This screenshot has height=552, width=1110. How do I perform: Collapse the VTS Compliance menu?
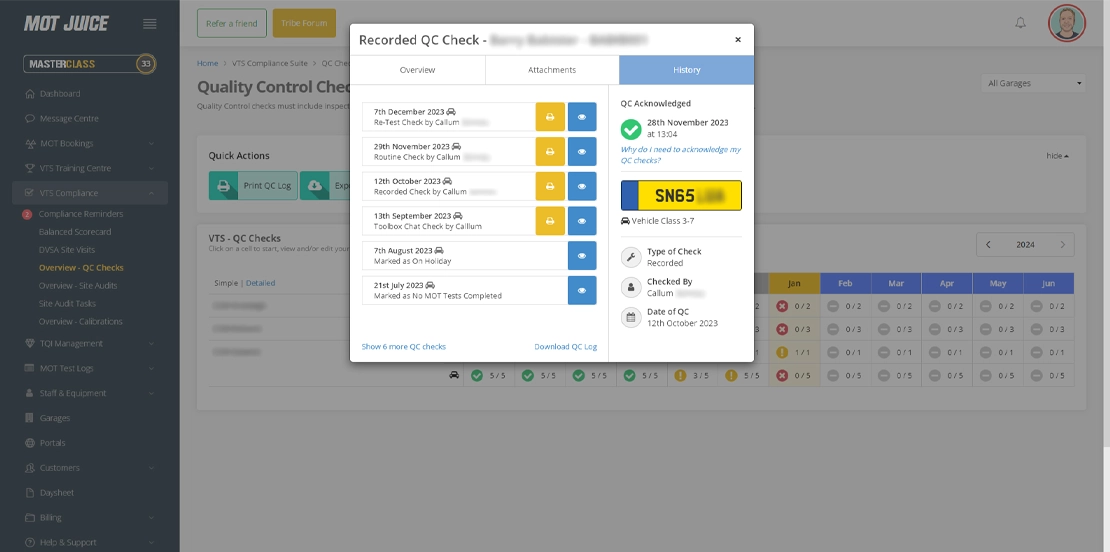pyautogui.click(x=90, y=192)
